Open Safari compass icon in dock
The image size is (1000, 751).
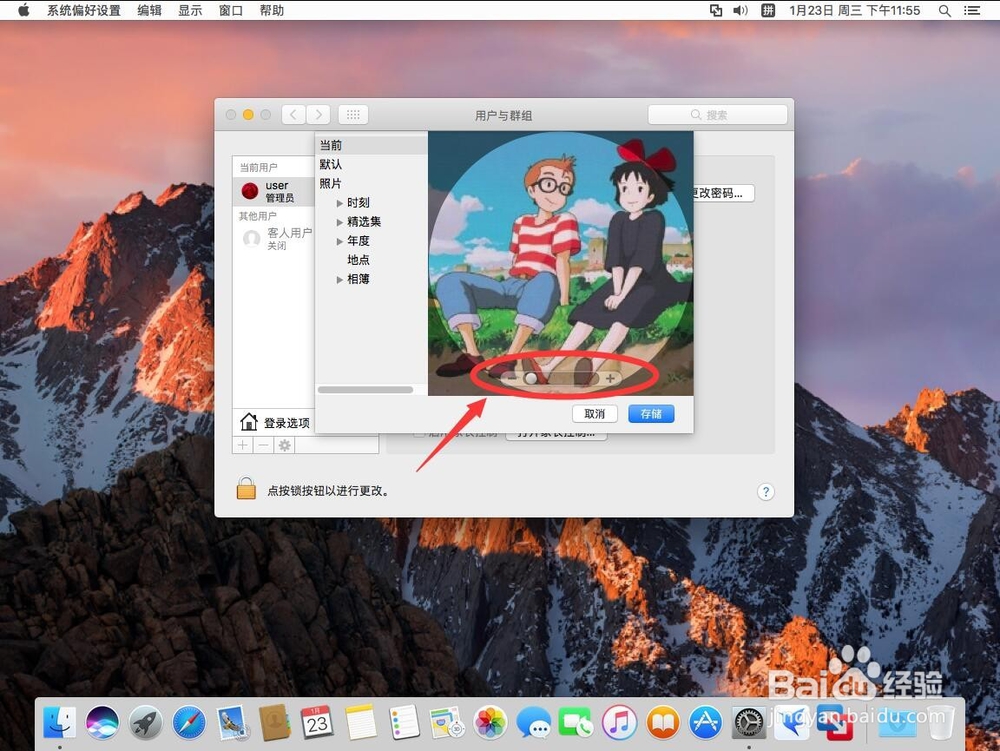pyautogui.click(x=189, y=722)
